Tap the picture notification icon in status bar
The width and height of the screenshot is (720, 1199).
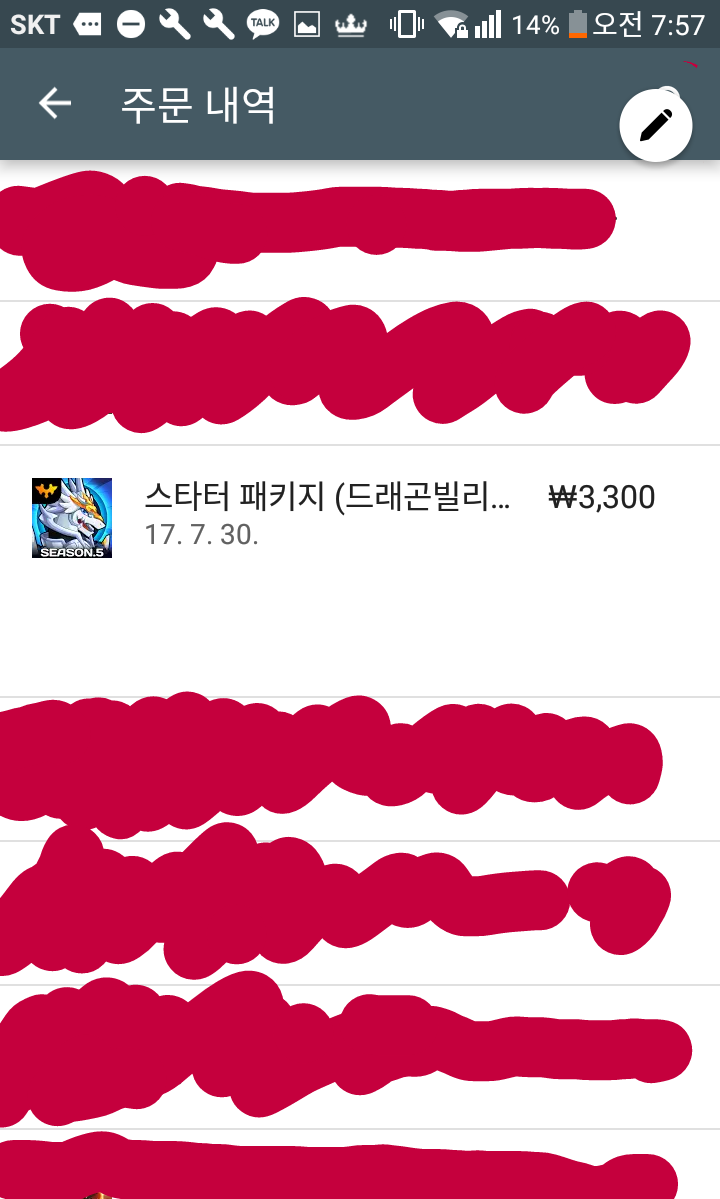(x=306, y=25)
